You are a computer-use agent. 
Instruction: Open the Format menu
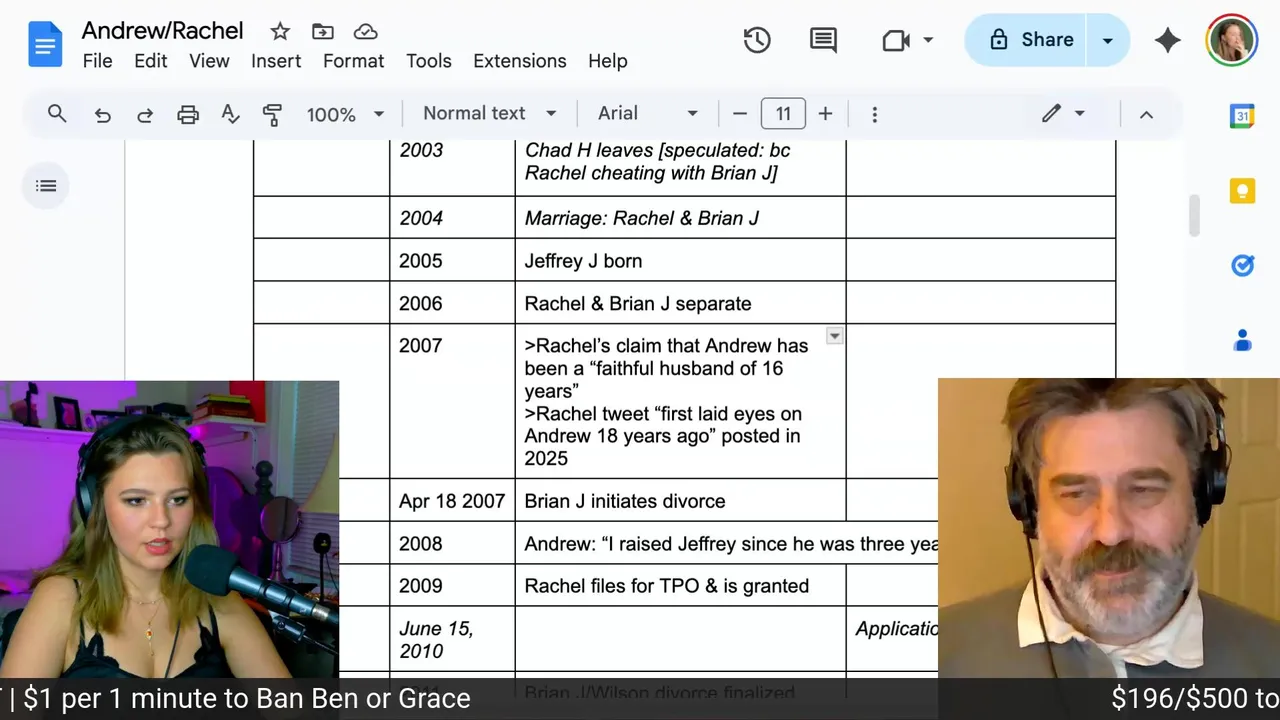tap(353, 61)
